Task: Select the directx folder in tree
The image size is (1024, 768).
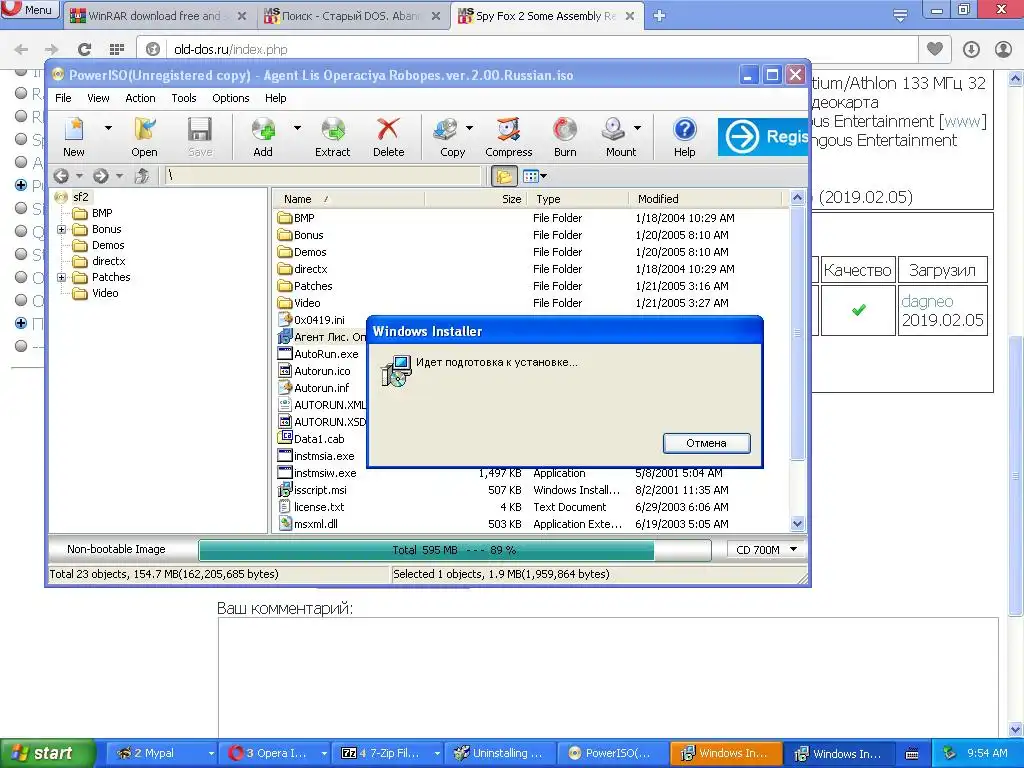Action: [x=108, y=261]
